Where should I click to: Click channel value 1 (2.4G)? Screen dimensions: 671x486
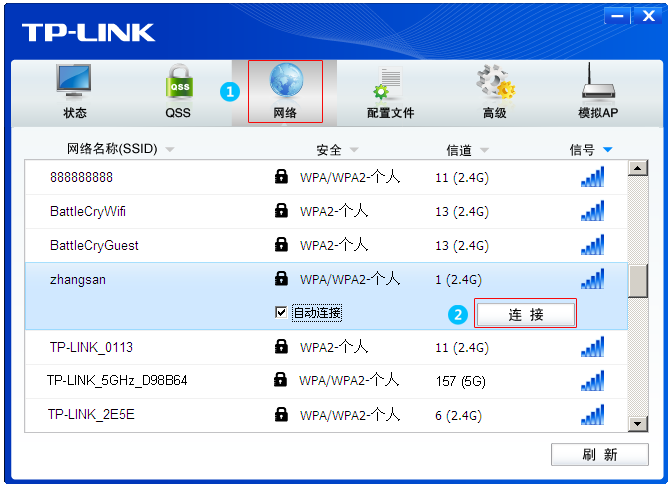point(458,280)
